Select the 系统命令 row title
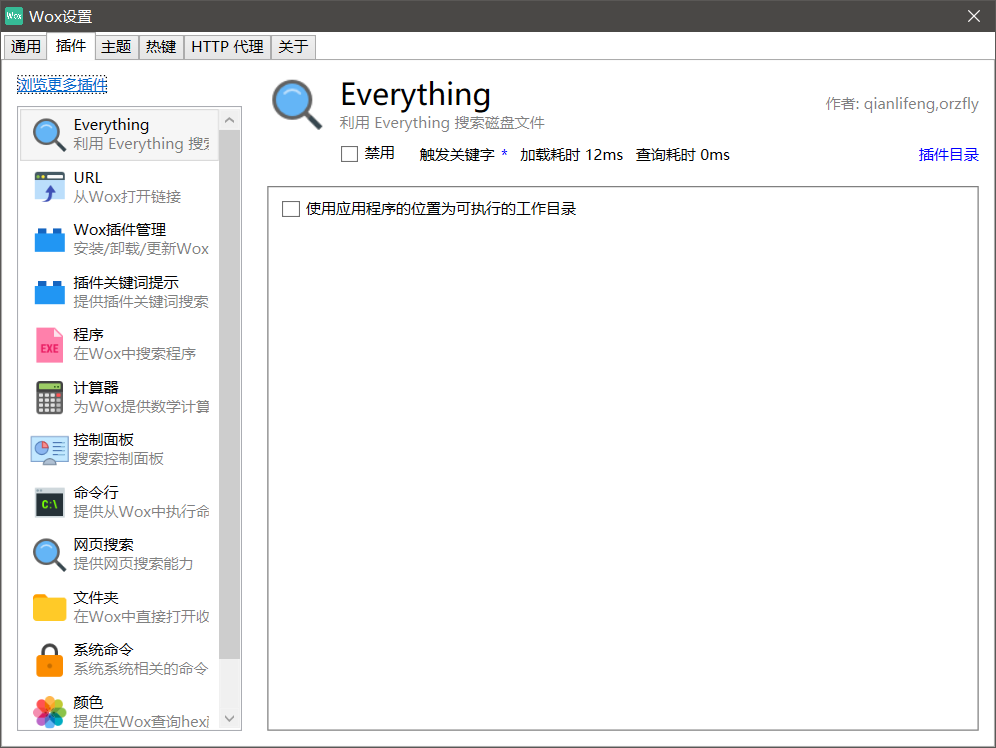Viewport: 996px width, 748px height. pyautogui.click(x=104, y=650)
